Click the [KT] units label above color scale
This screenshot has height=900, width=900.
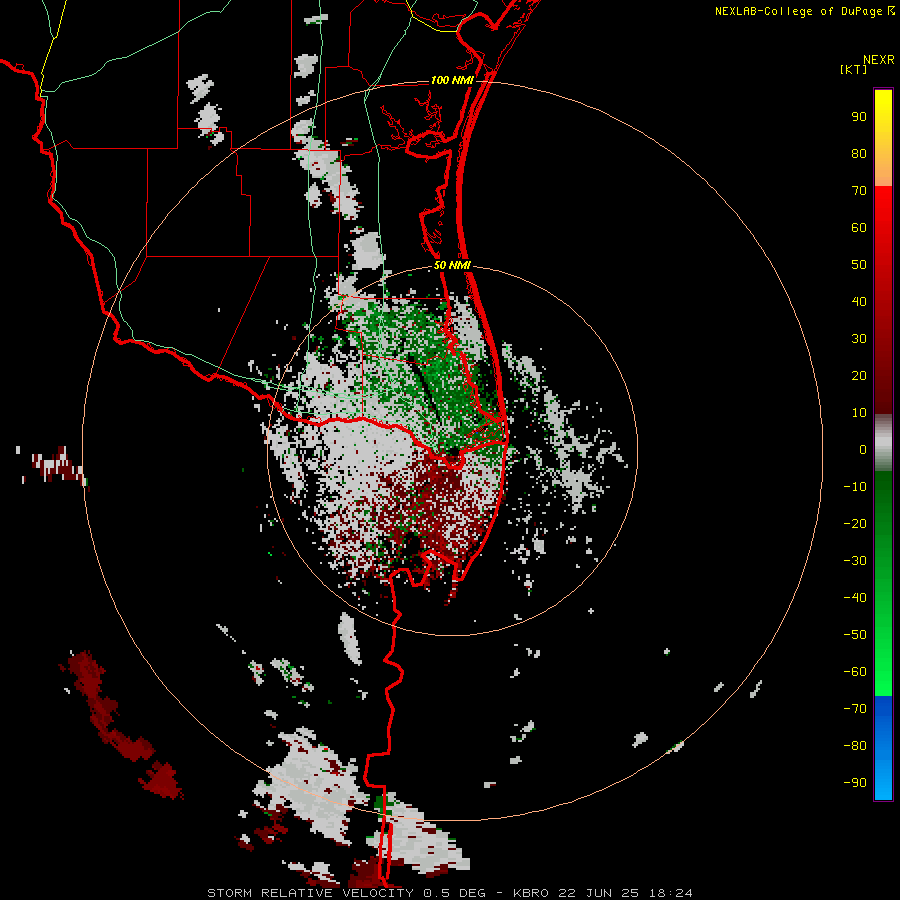[x=854, y=69]
